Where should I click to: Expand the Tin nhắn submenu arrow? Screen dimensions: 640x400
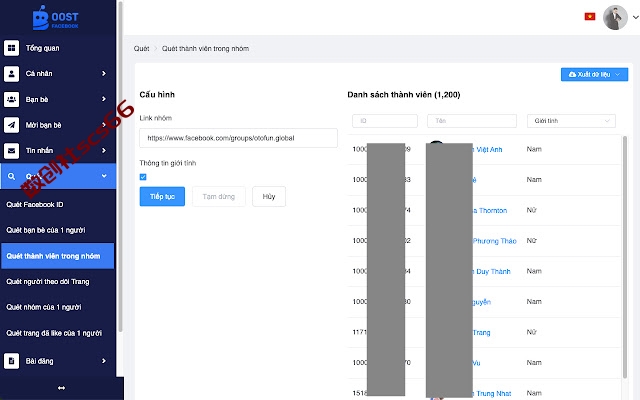pyautogui.click(x=104, y=151)
